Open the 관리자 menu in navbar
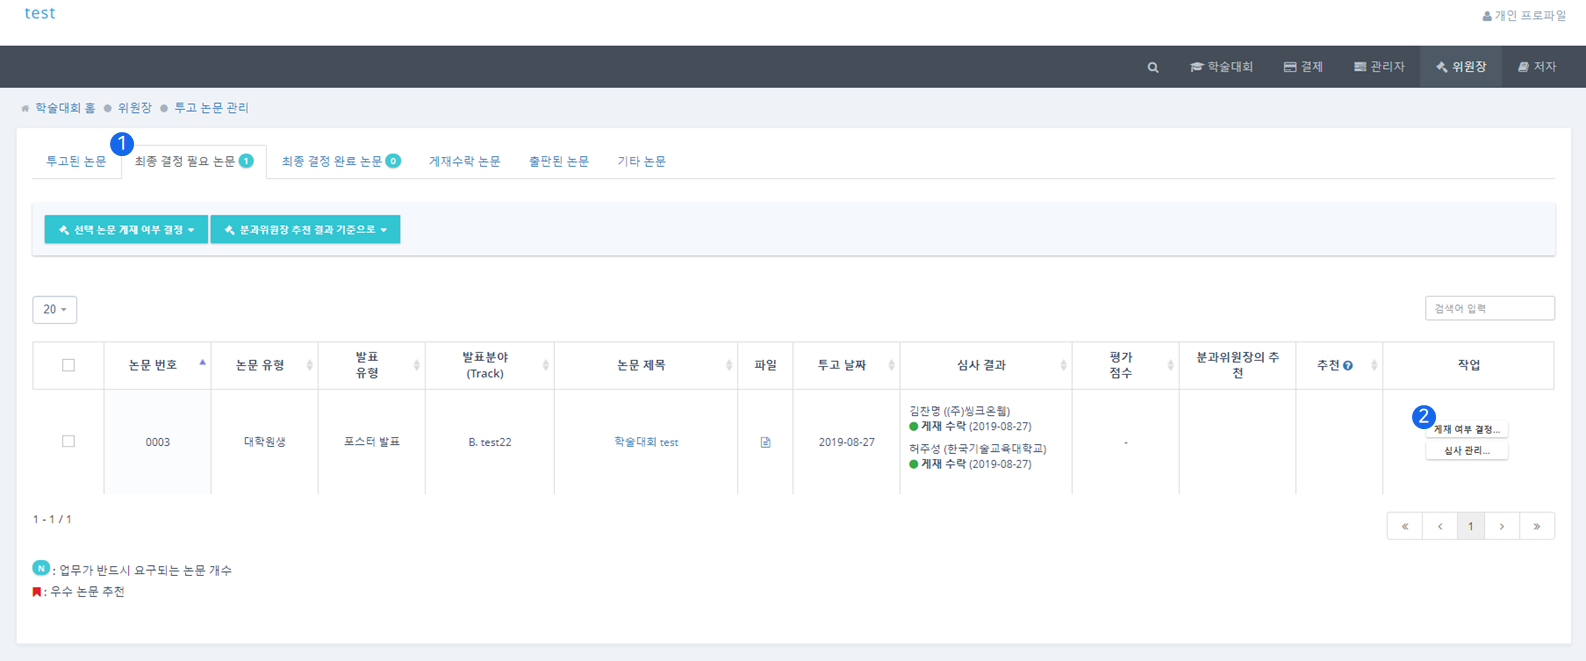This screenshot has width=1586, height=661. tap(1379, 67)
